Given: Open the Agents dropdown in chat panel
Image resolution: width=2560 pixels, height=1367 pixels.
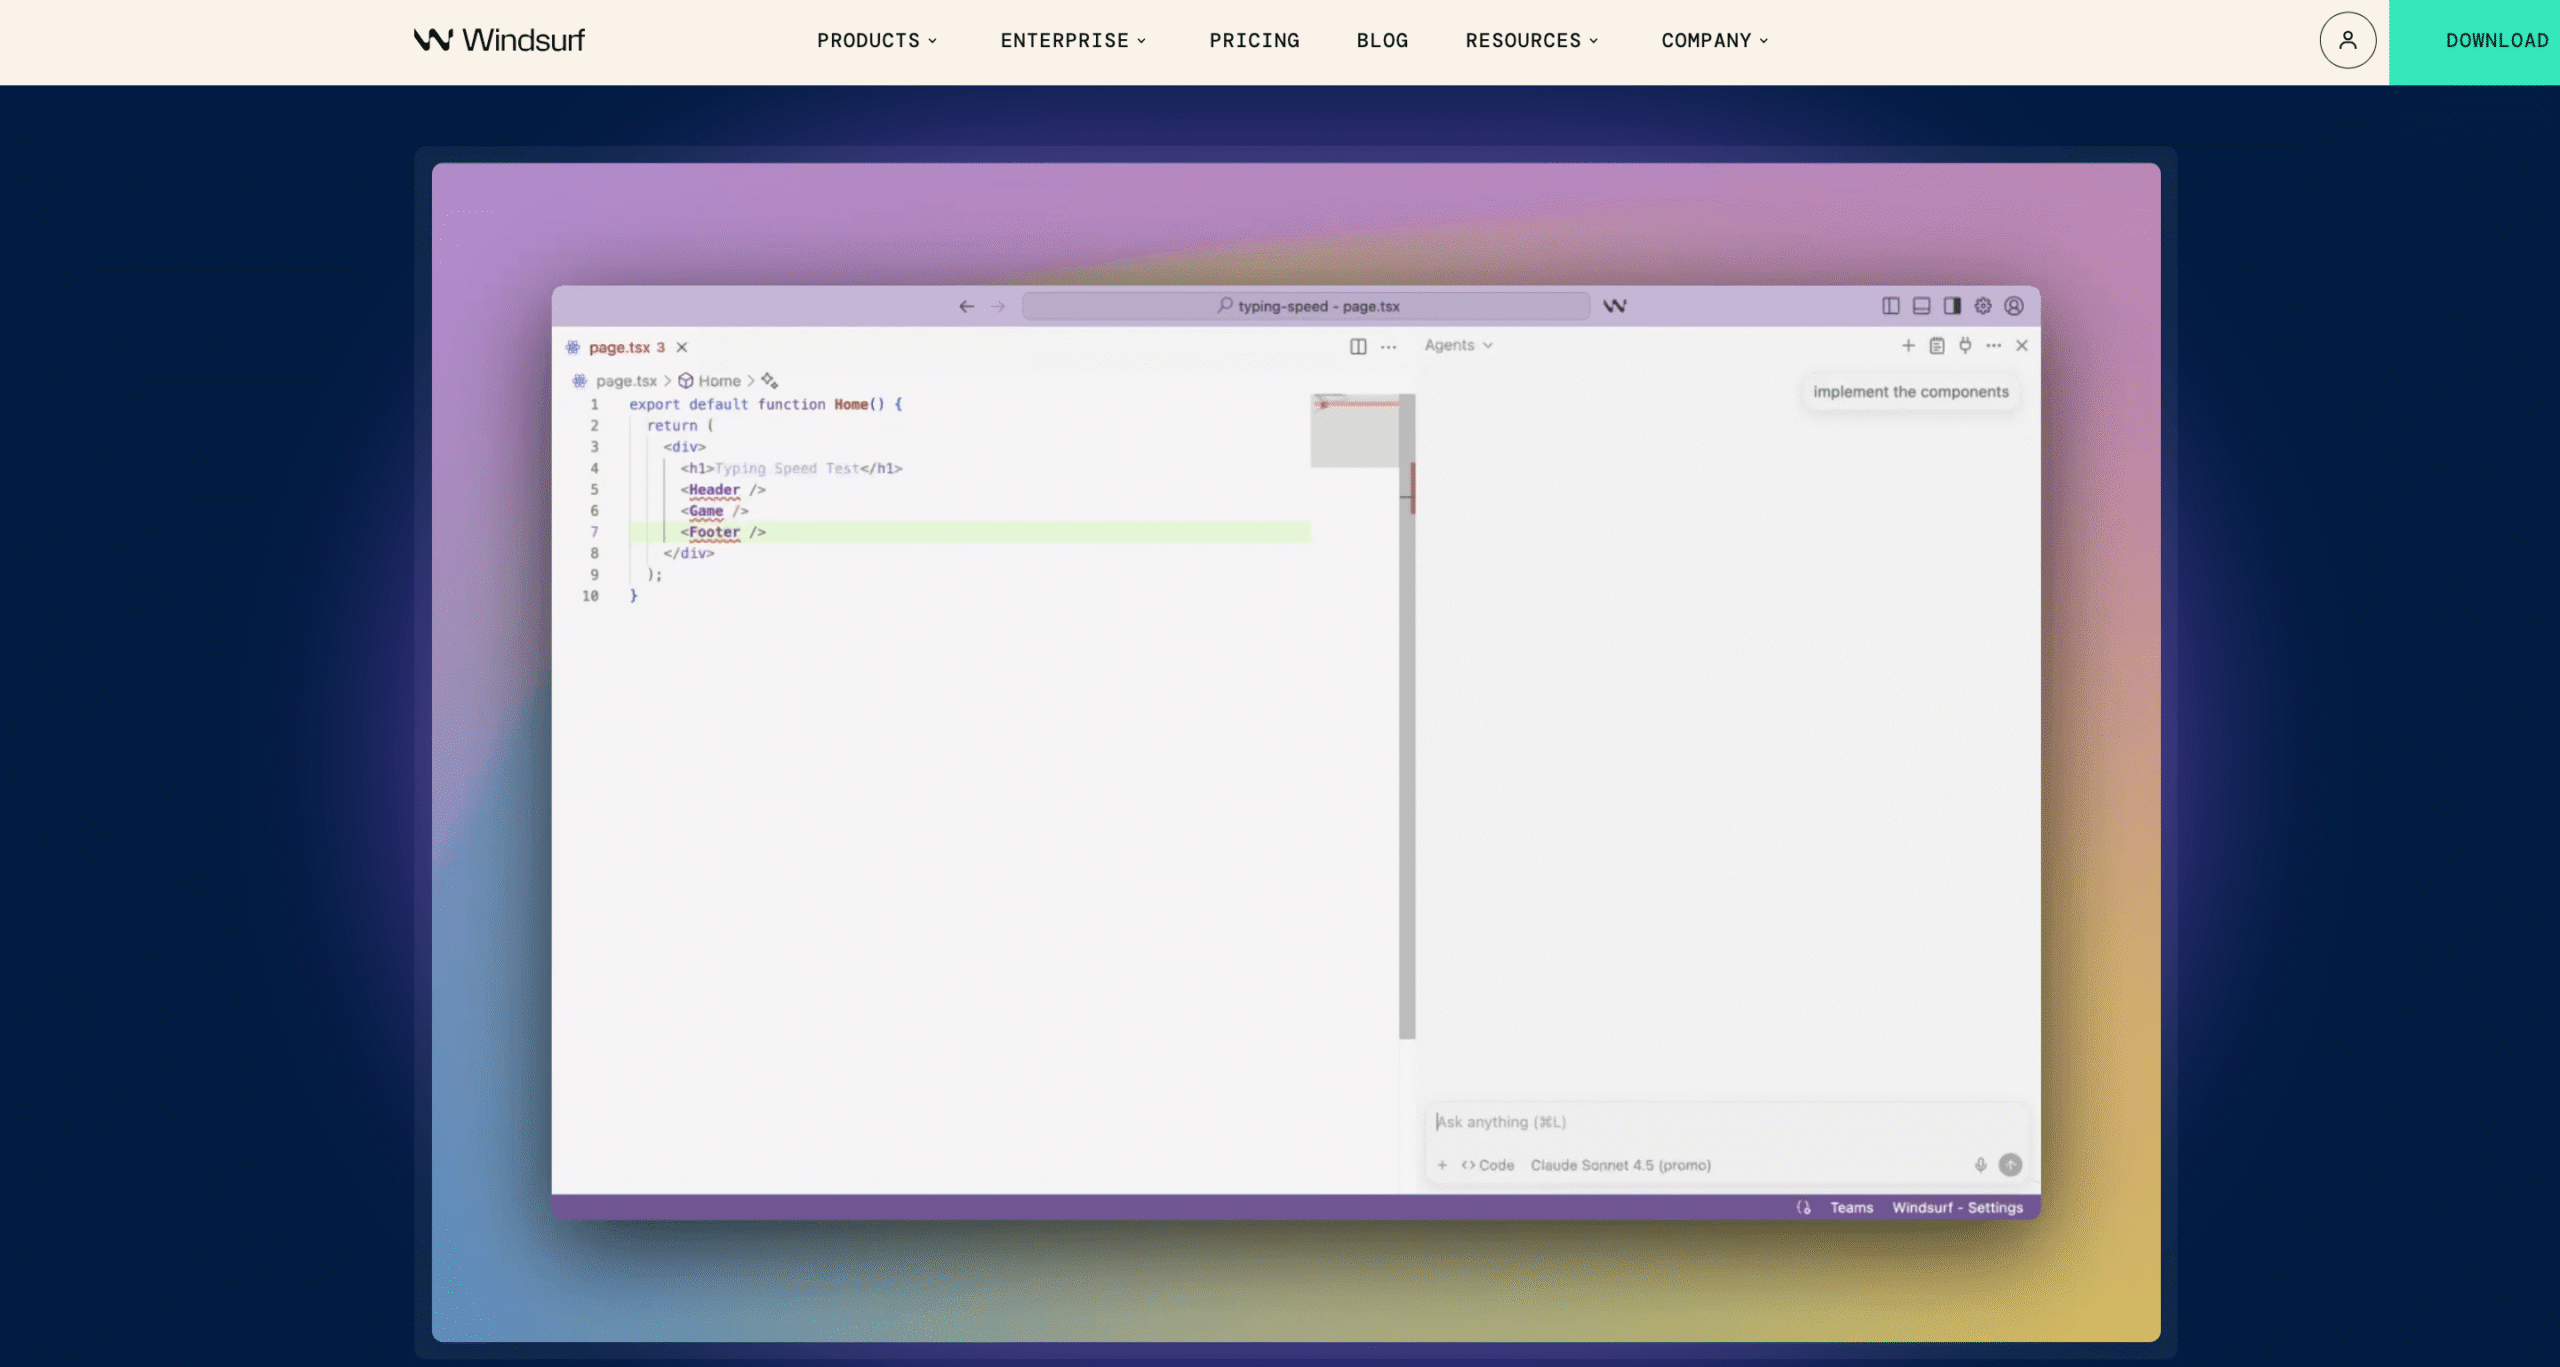Looking at the screenshot, I should click(1458, 345).
